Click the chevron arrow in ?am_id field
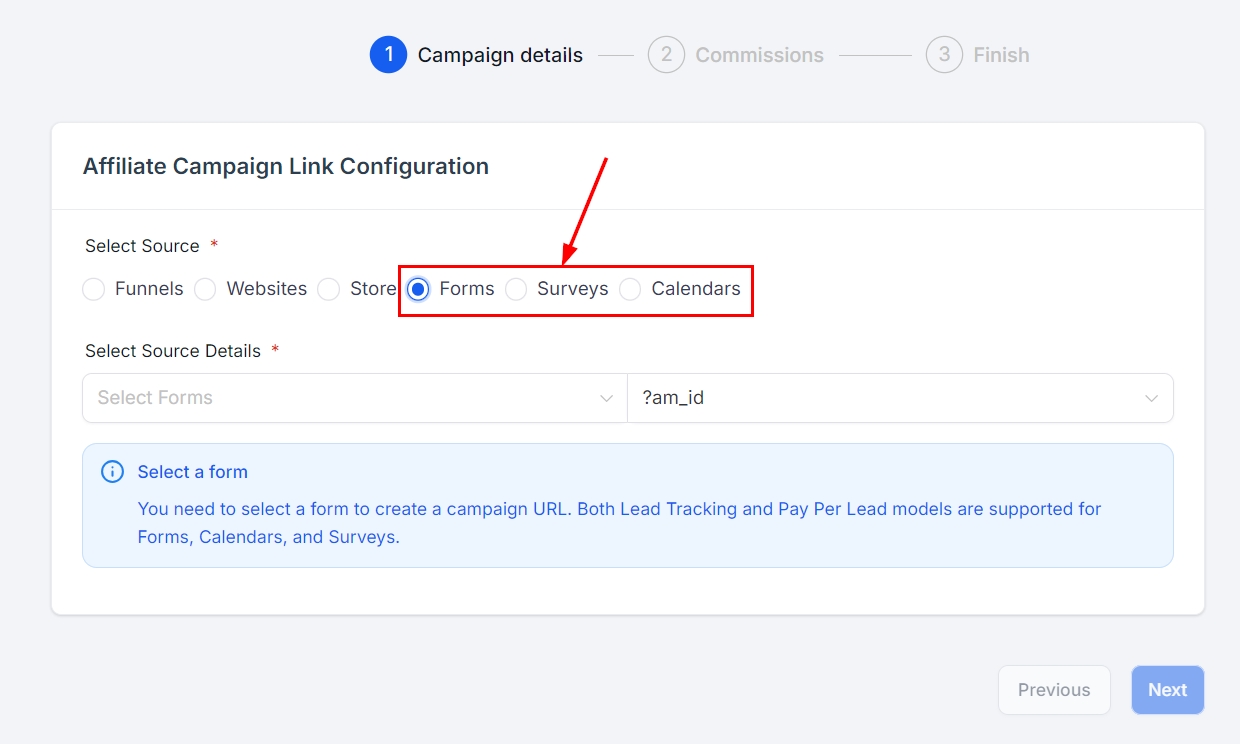This screenshot has height=744, width=1240. (x=1151, y=398)
